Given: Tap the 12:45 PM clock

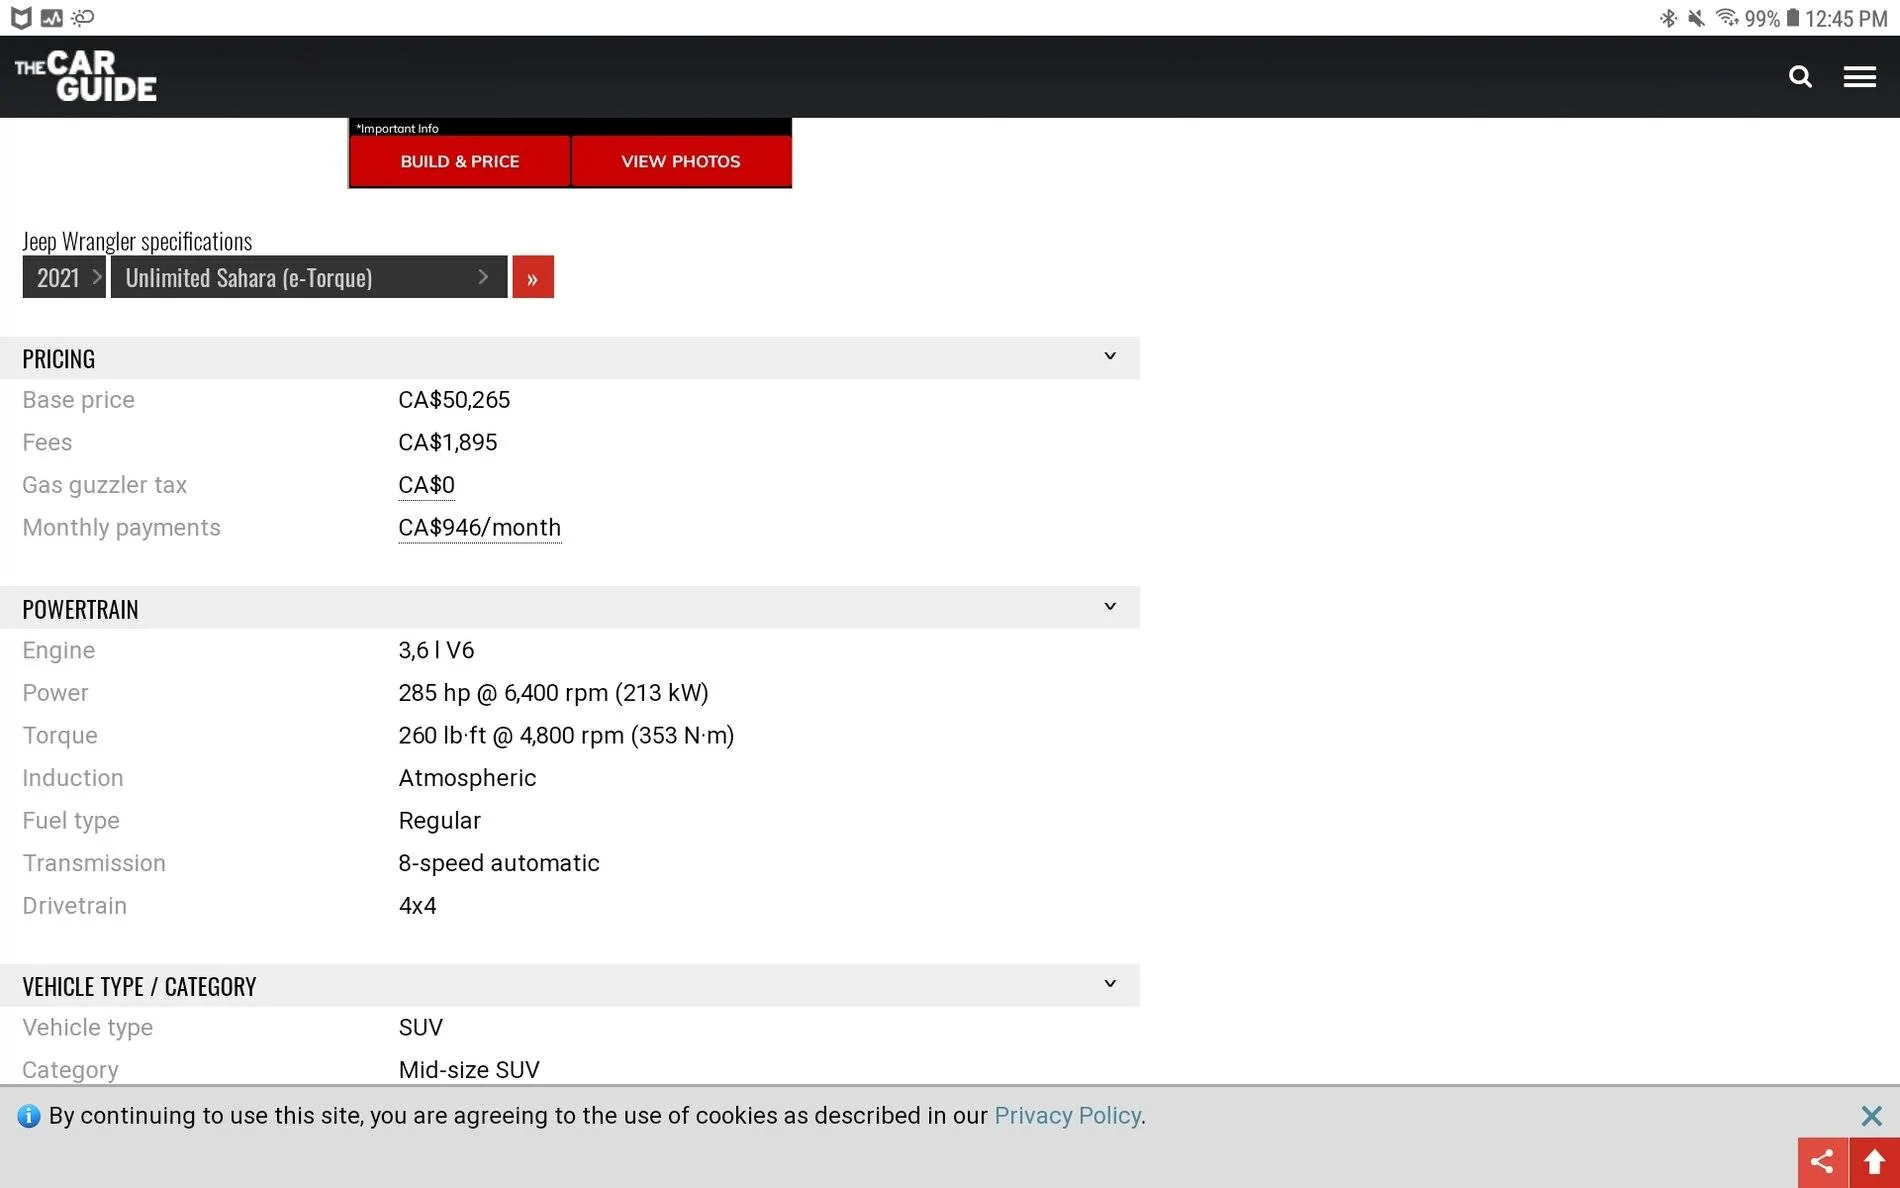Looking at the screenshot, I should pos(1846,18).
